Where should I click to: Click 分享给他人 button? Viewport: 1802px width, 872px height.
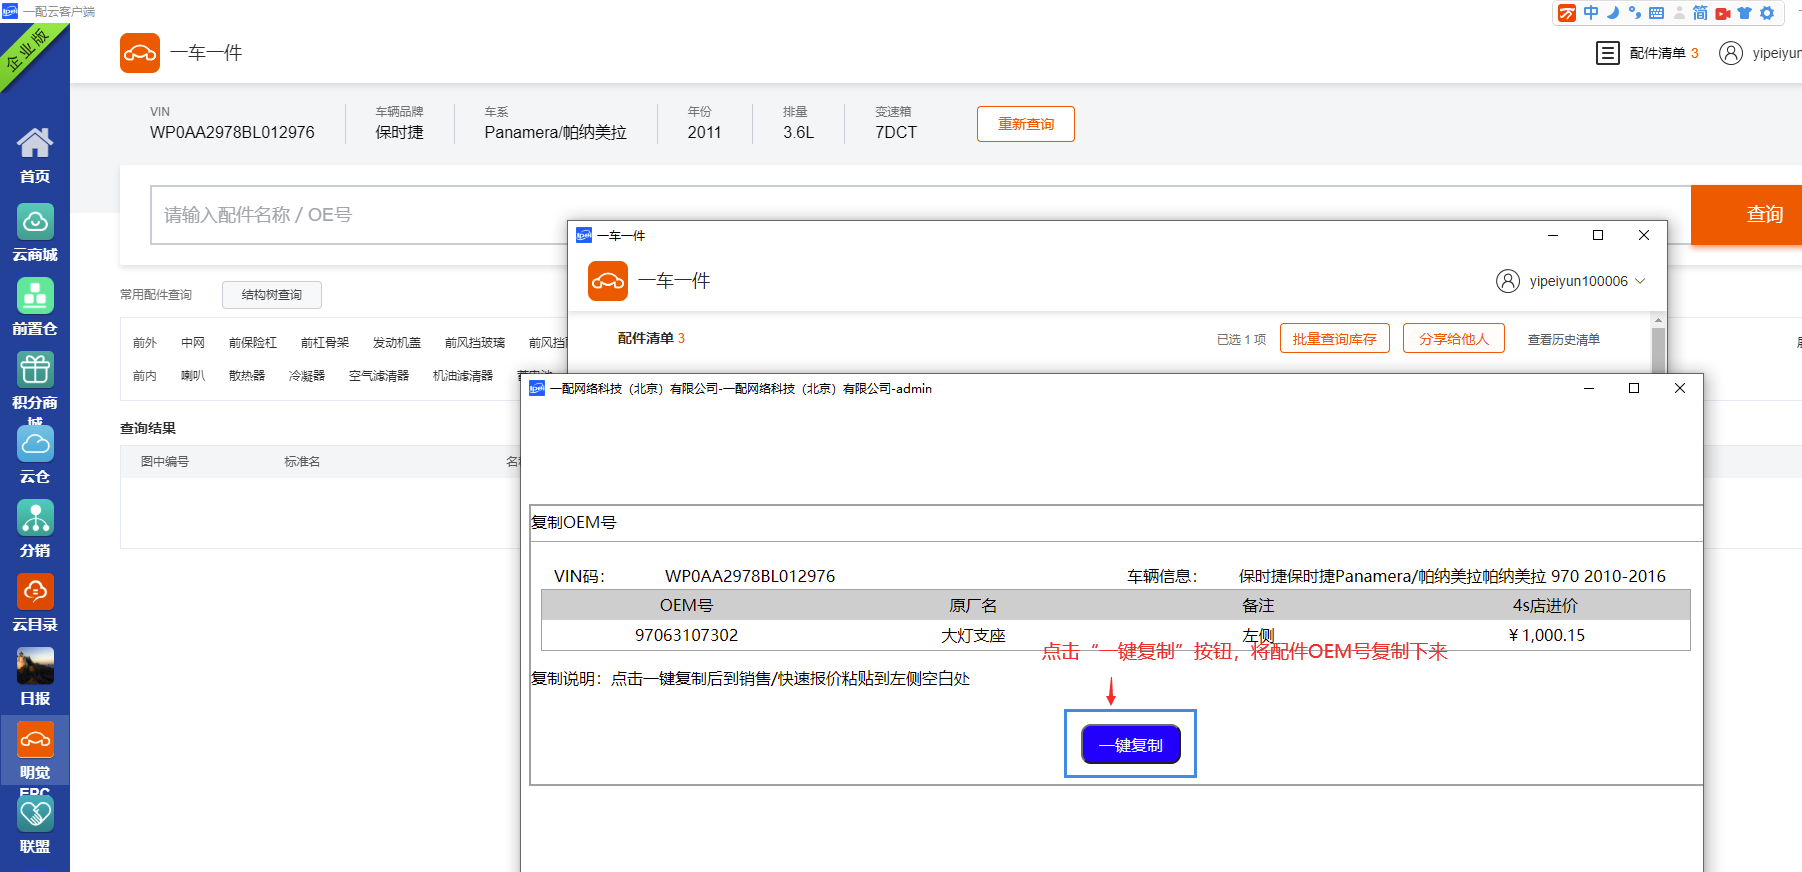(1454, 339)
